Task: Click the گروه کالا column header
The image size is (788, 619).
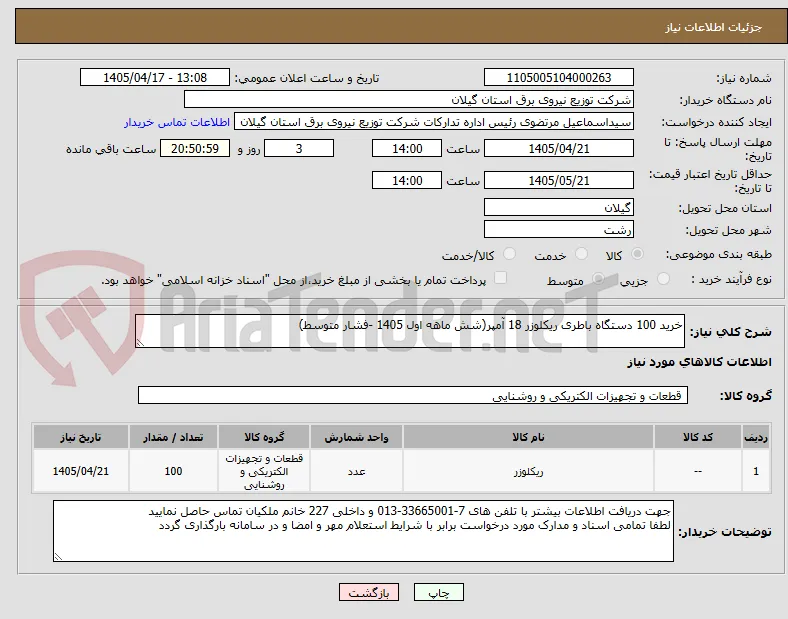Action: pos(264,437)
